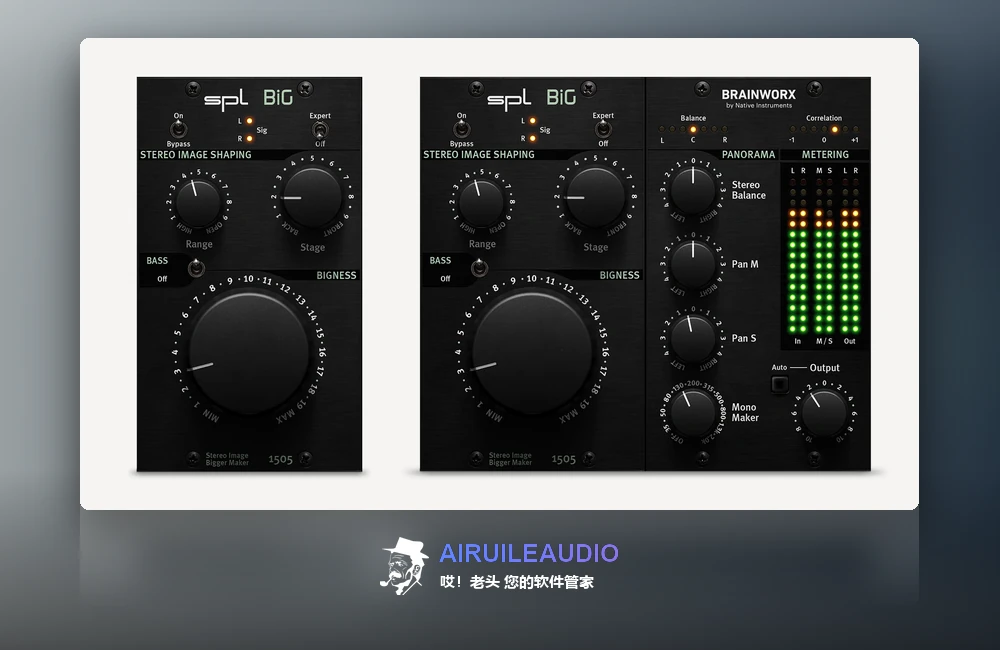Click the large Bigness knob on the left plugin
This screenshot has width=1000, height=650.
(249, 352)
